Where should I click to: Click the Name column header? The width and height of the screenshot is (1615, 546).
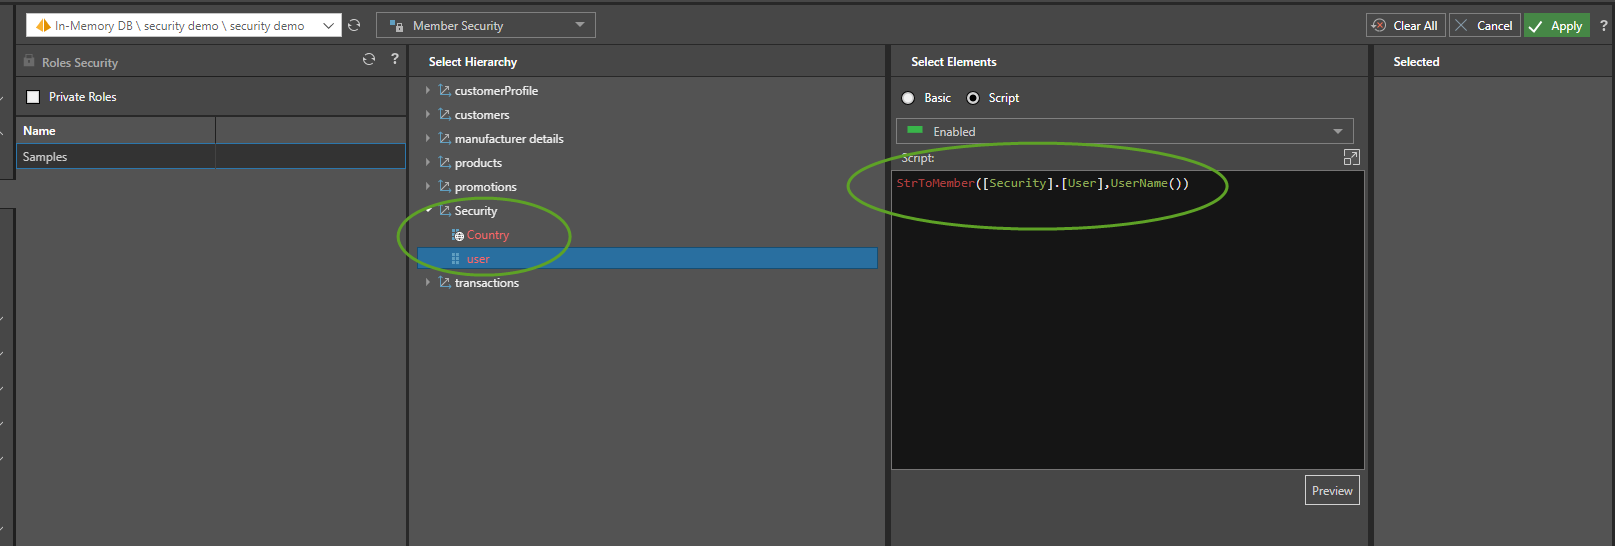coord(116,131)
